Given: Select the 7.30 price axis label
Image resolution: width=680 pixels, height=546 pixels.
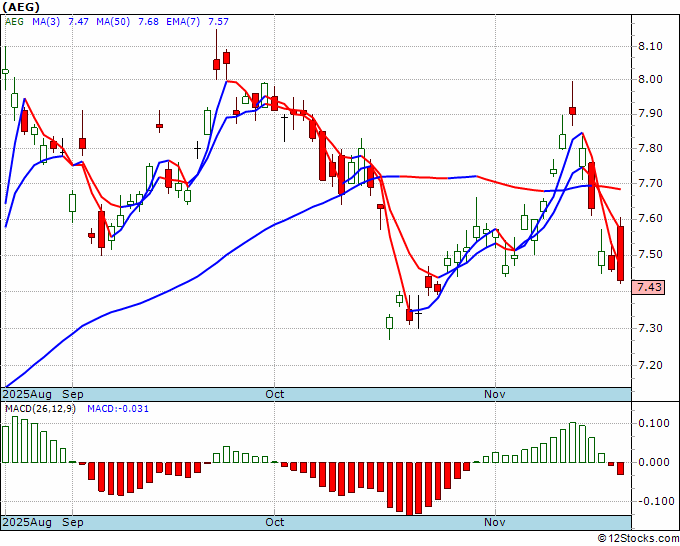Looking at the screenshot, I should point(651,328).
